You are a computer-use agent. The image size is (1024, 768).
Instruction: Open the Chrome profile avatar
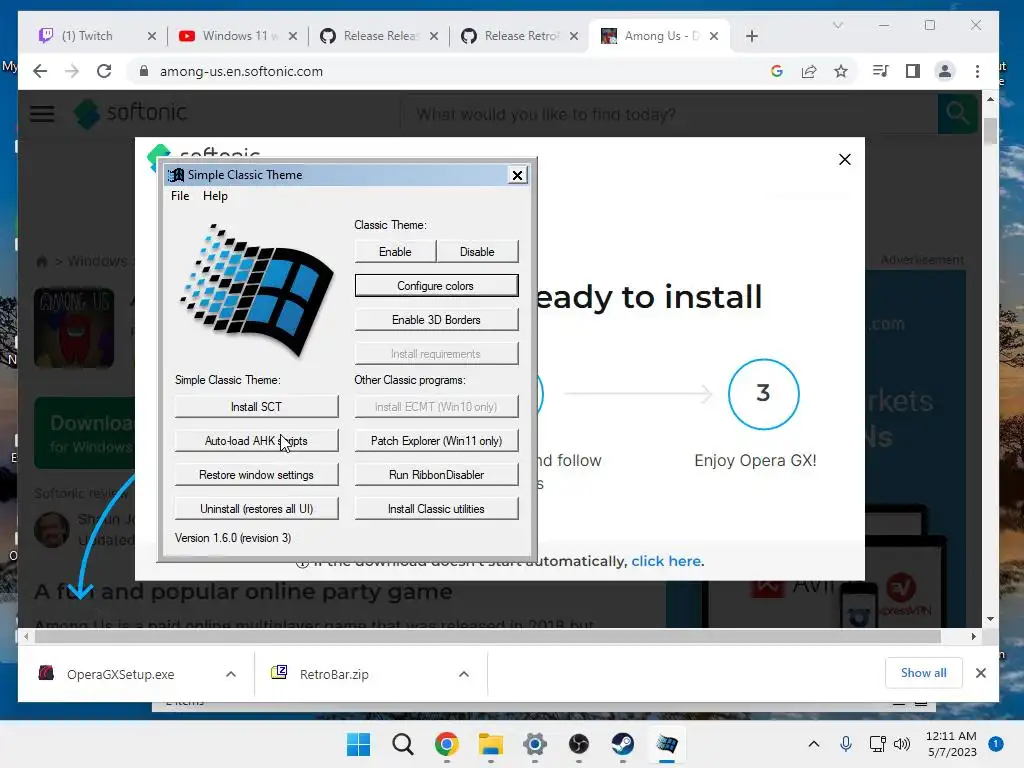tap(944, 71)
